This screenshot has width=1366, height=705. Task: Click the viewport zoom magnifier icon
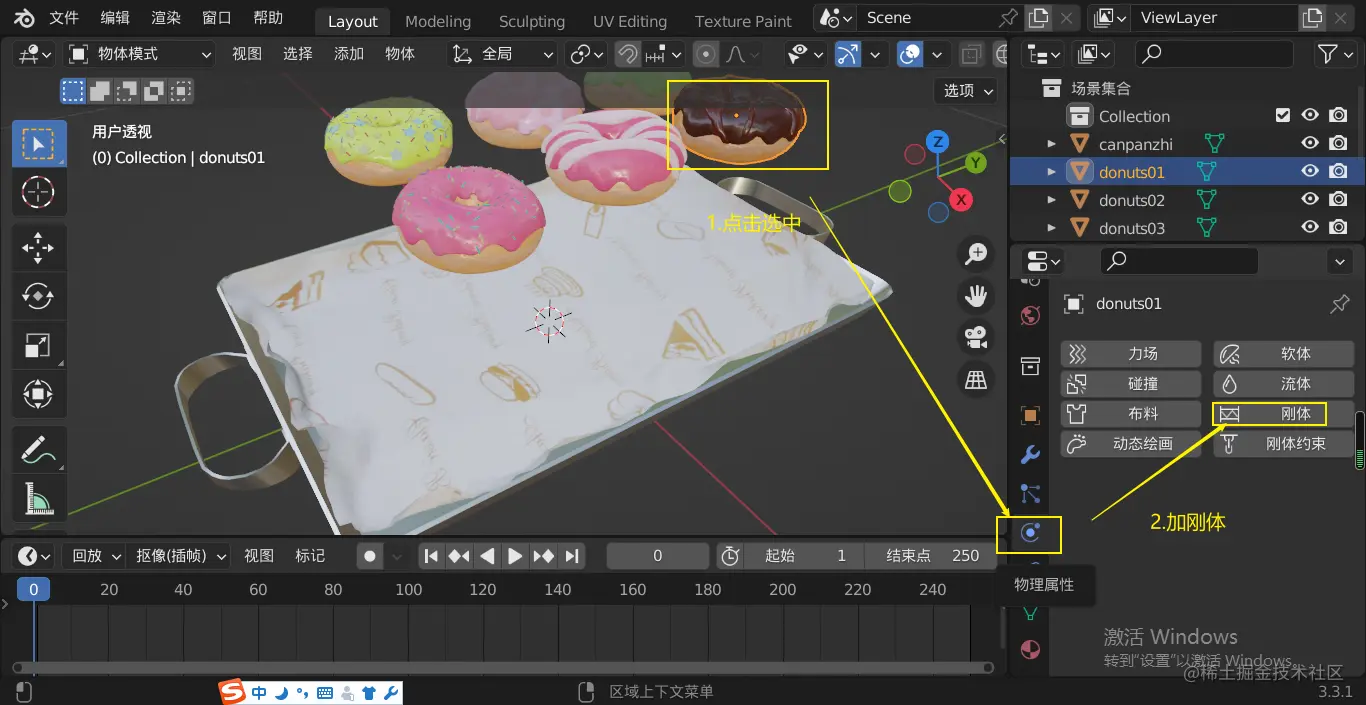tap(975, 254)
